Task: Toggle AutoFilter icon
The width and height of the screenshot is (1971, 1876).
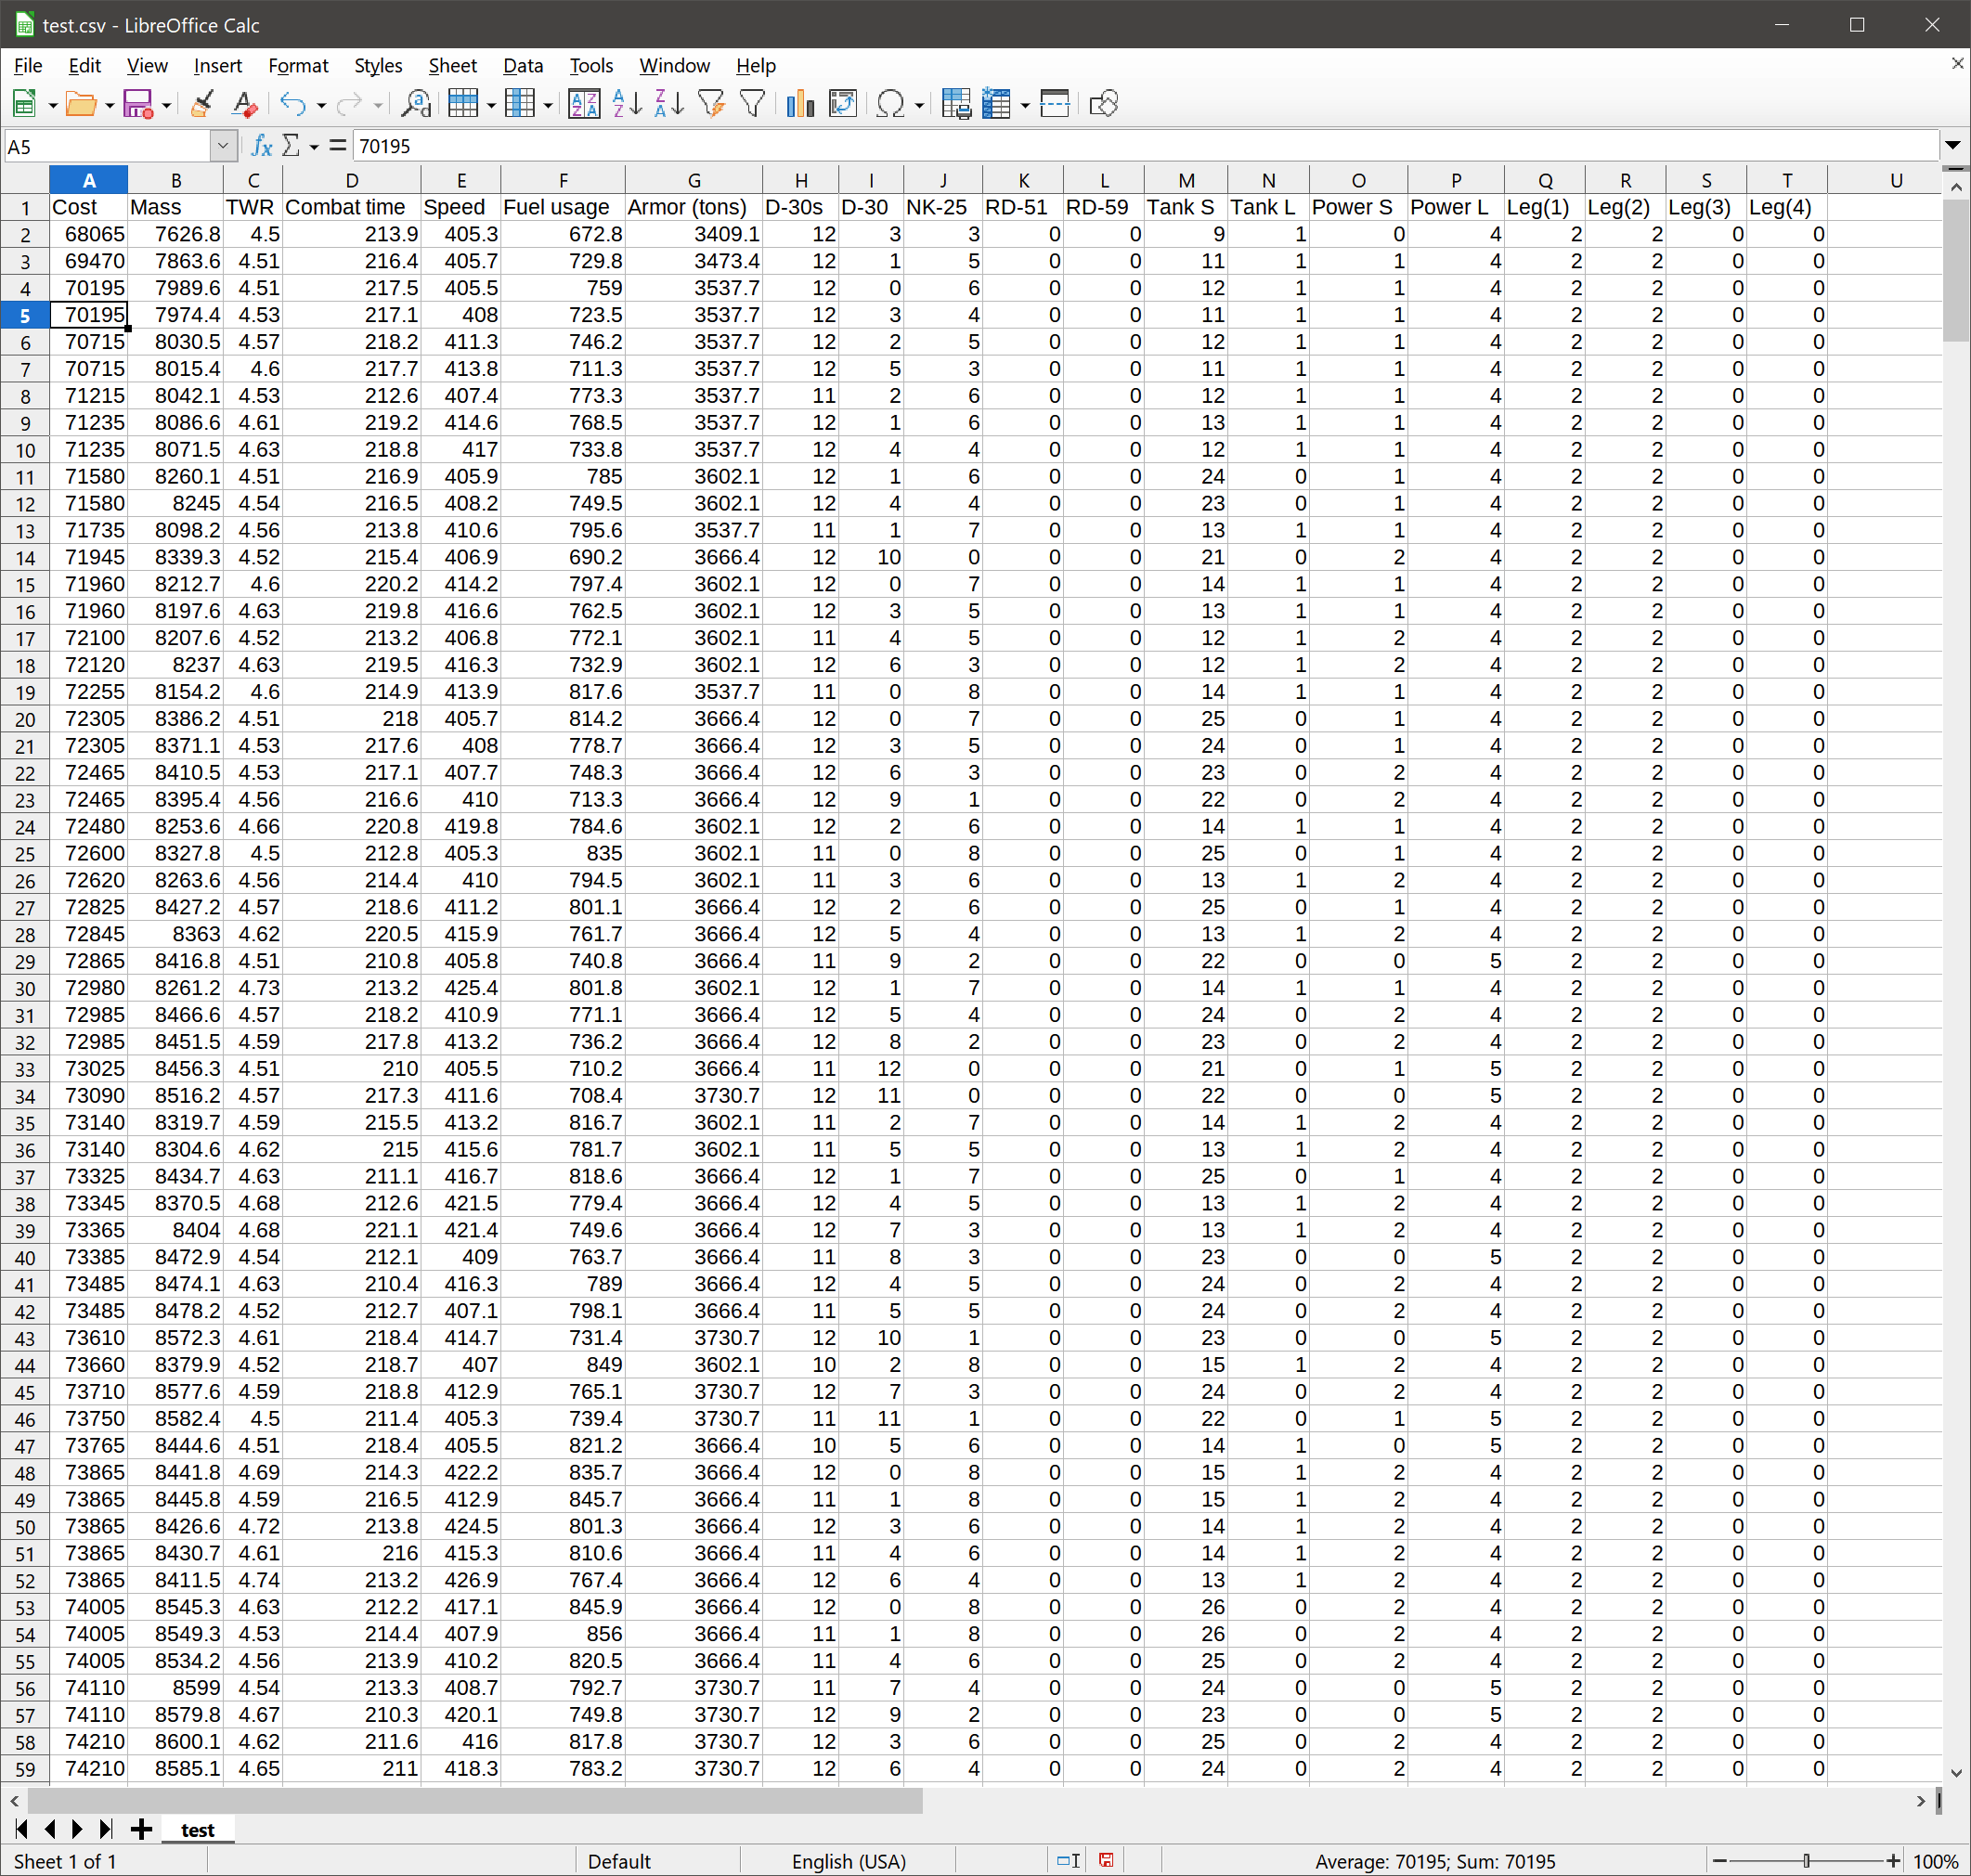Action: 711,104
